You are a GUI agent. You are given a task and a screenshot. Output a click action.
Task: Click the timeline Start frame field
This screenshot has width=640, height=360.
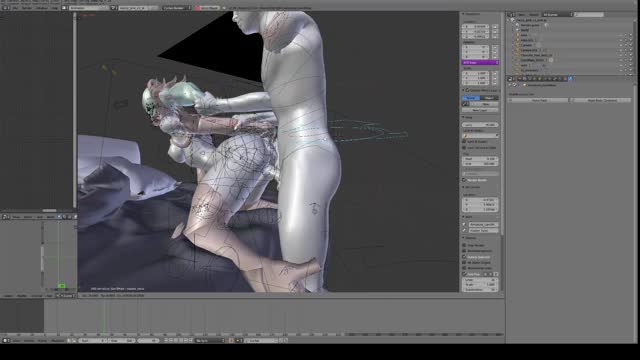(93, 340)
